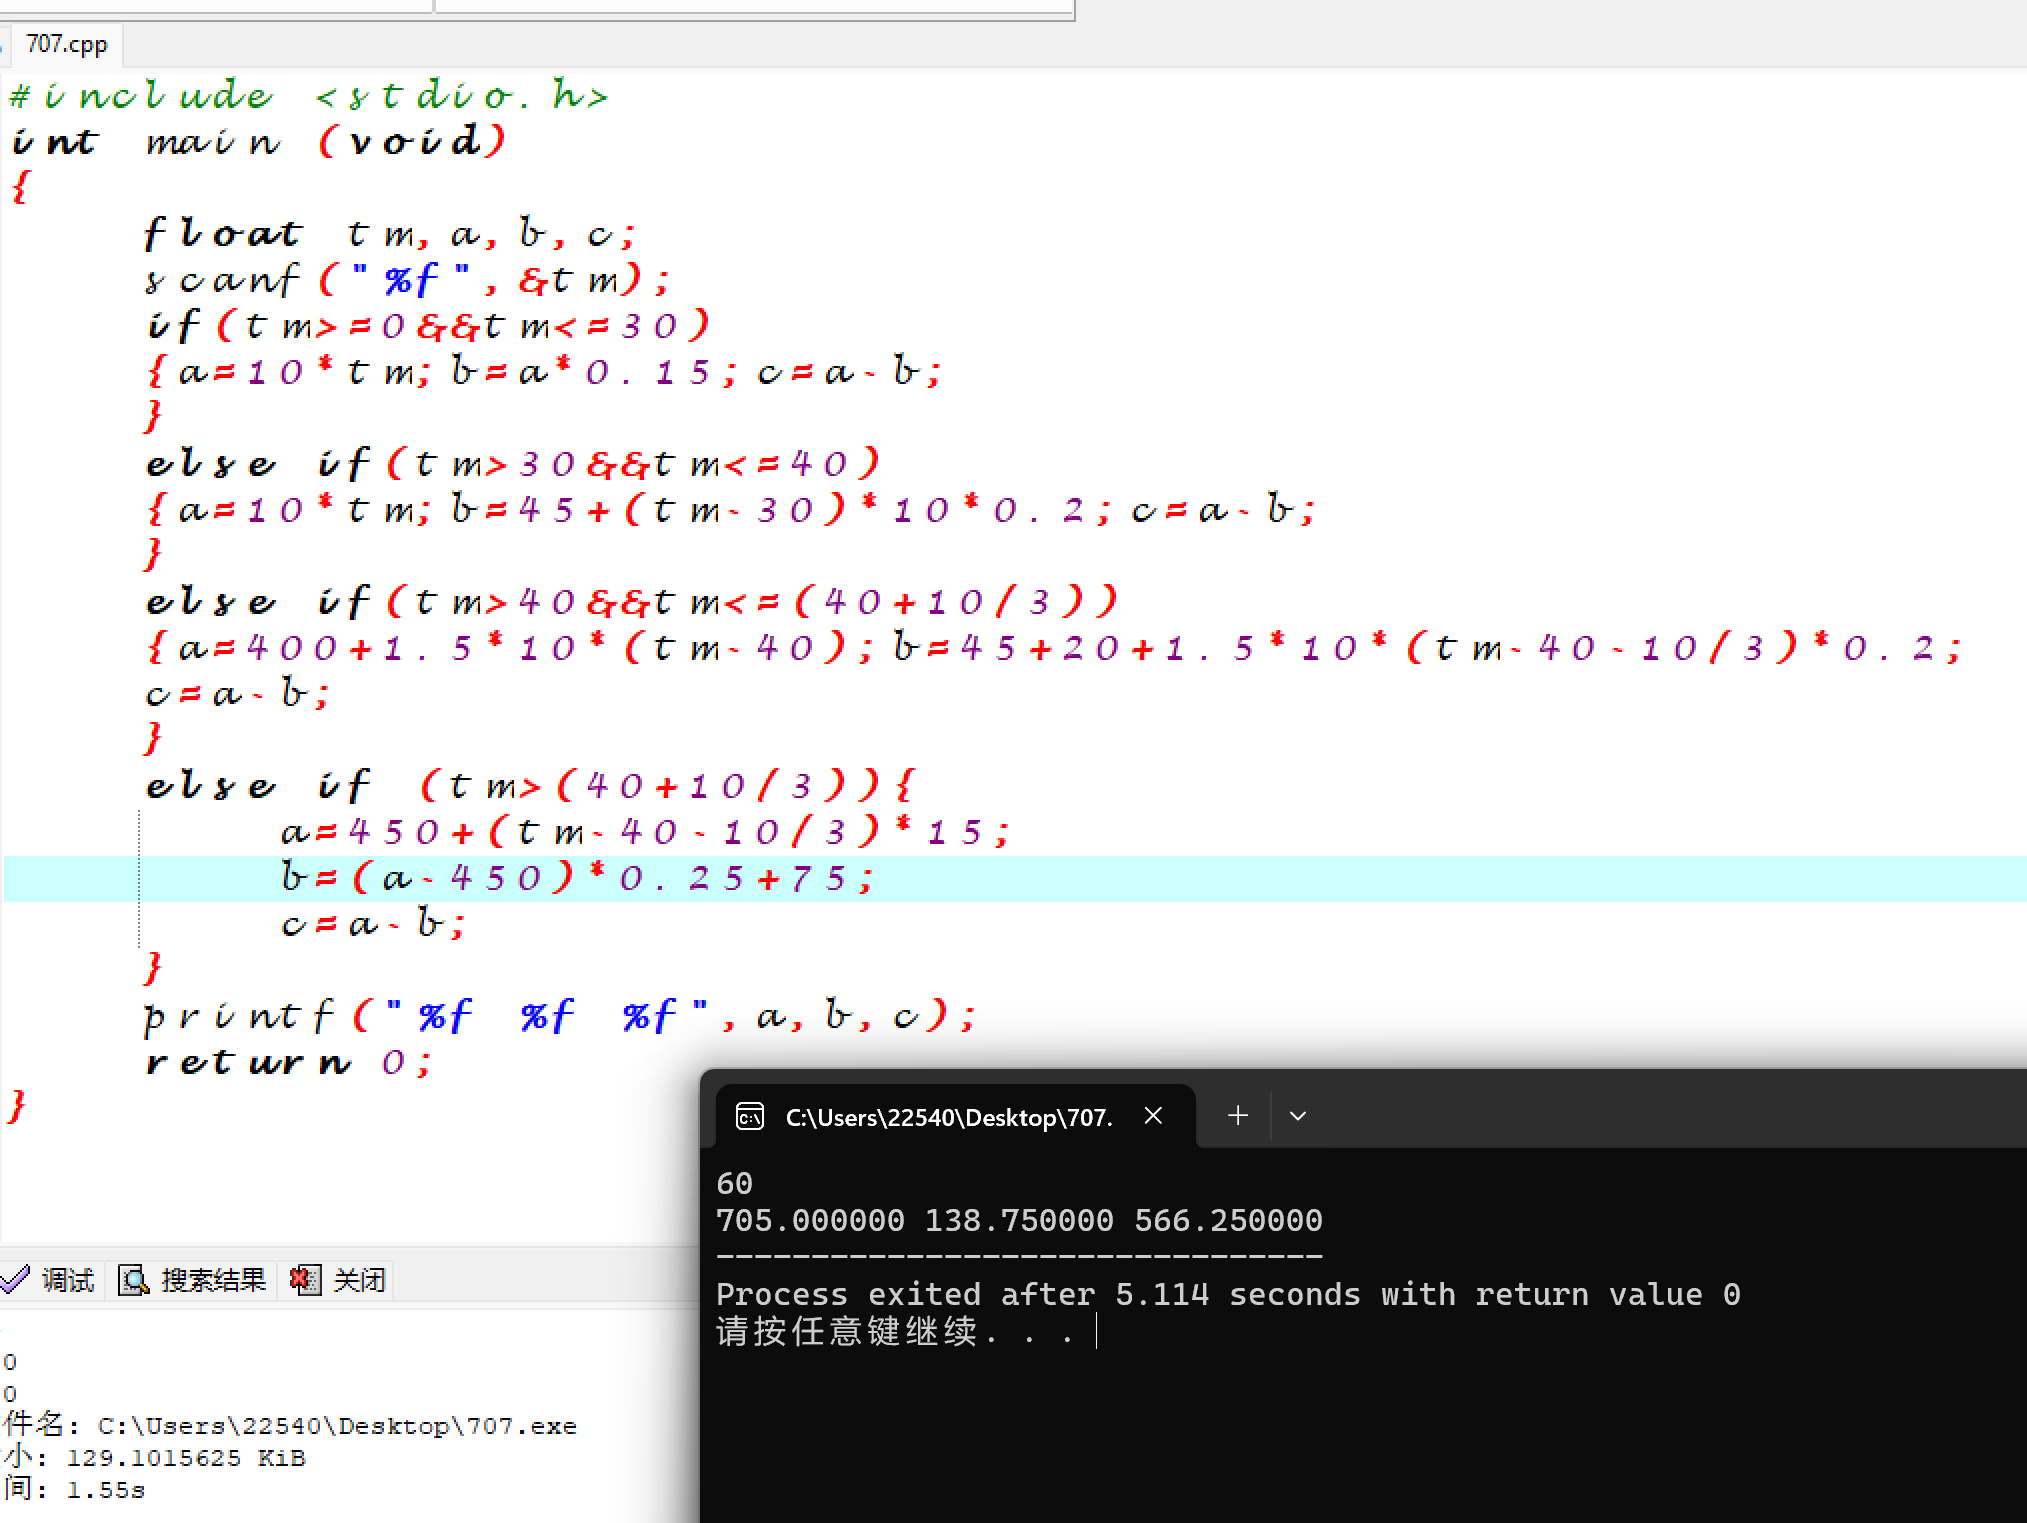Click the int main(void) line
Image resolution: width=2027 pixels, height=1523 pixels.
click(258, 141)
